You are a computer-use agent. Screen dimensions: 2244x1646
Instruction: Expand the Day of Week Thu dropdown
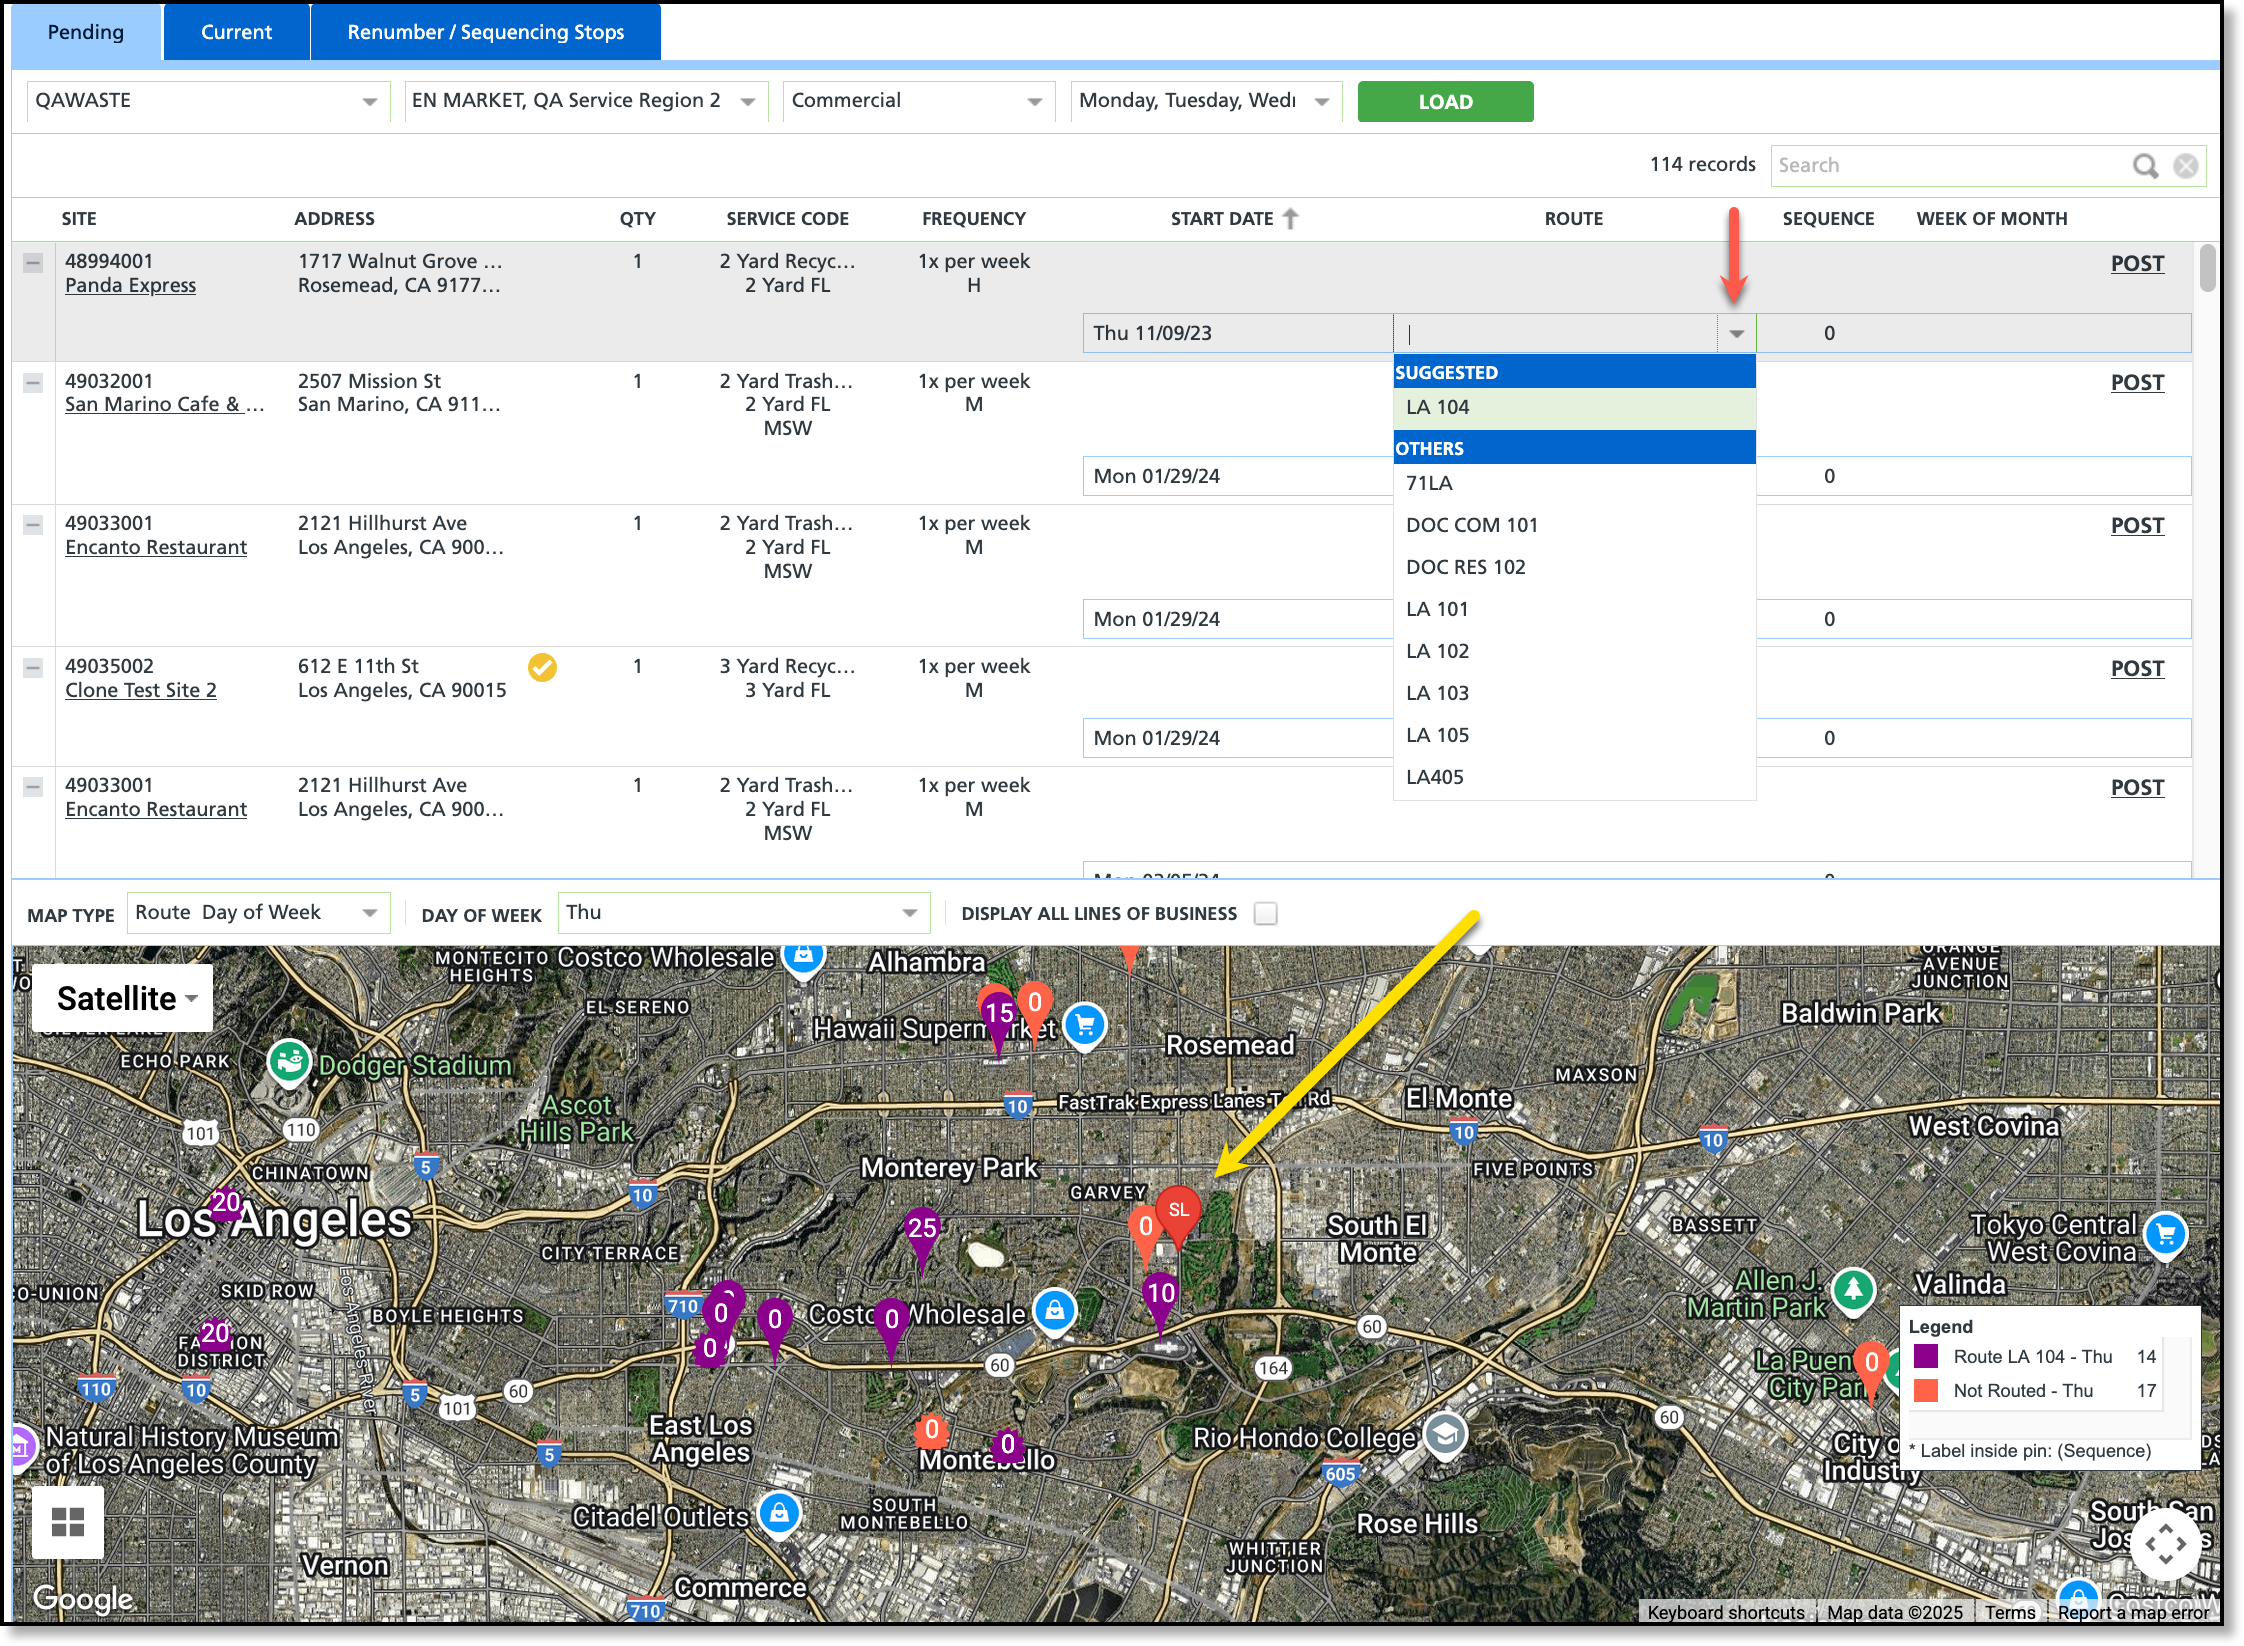909,913
